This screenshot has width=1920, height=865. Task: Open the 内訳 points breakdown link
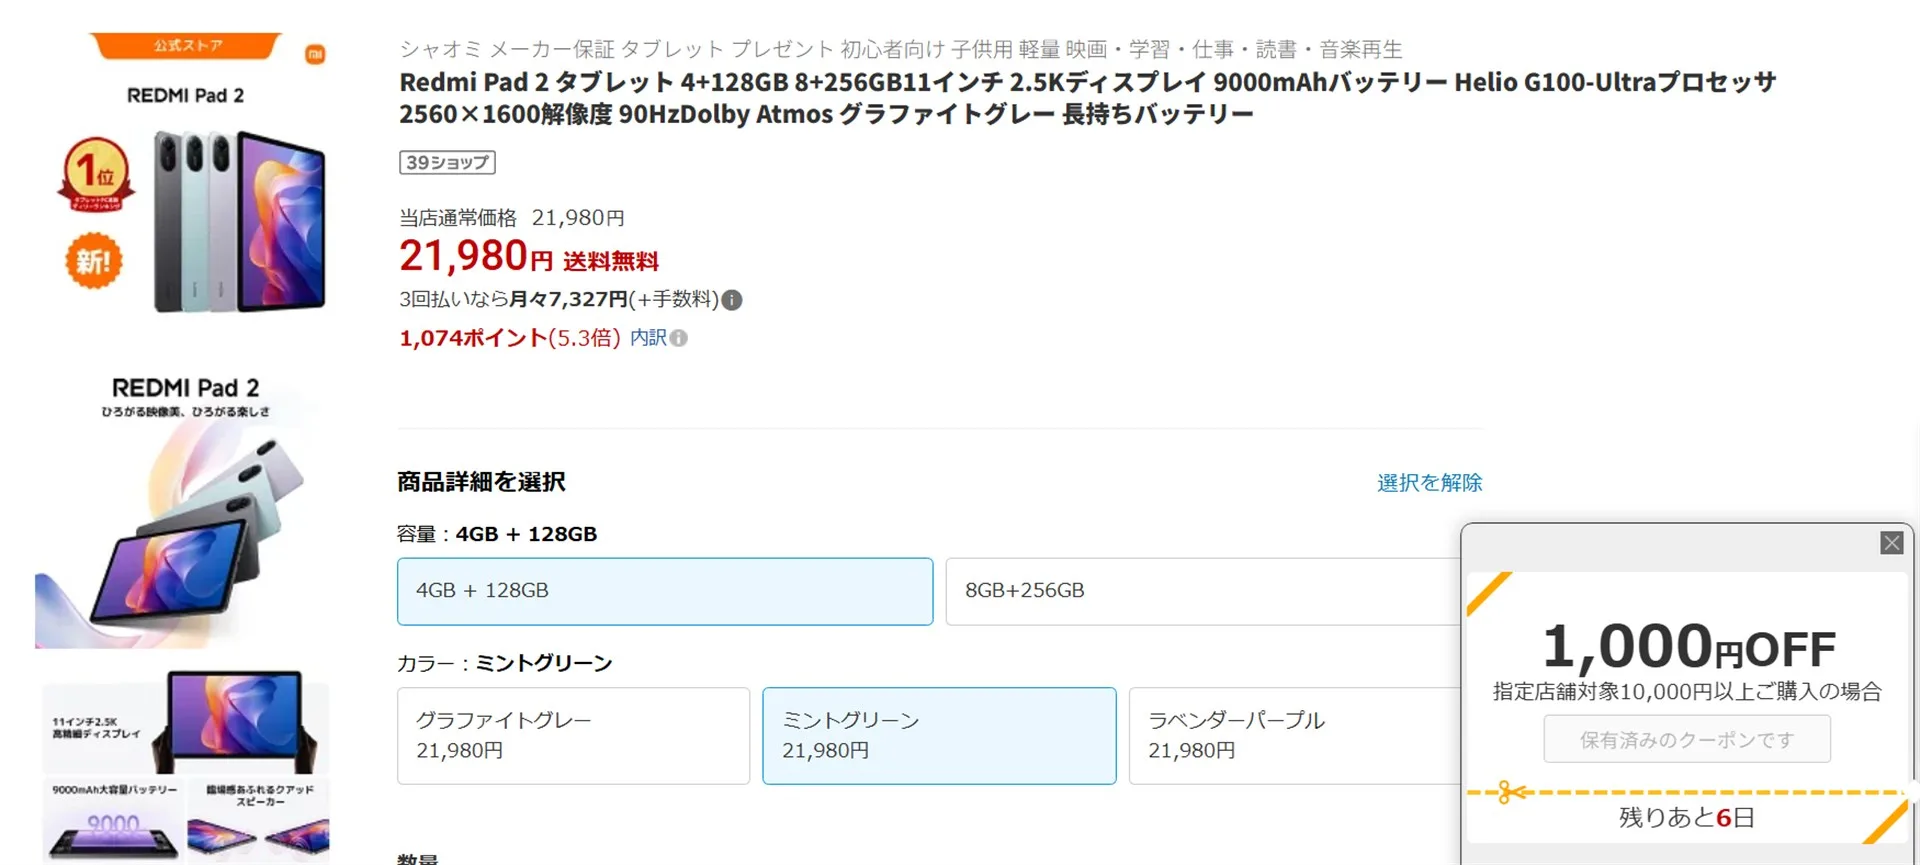pyautogui.click(x=648, y=338)
